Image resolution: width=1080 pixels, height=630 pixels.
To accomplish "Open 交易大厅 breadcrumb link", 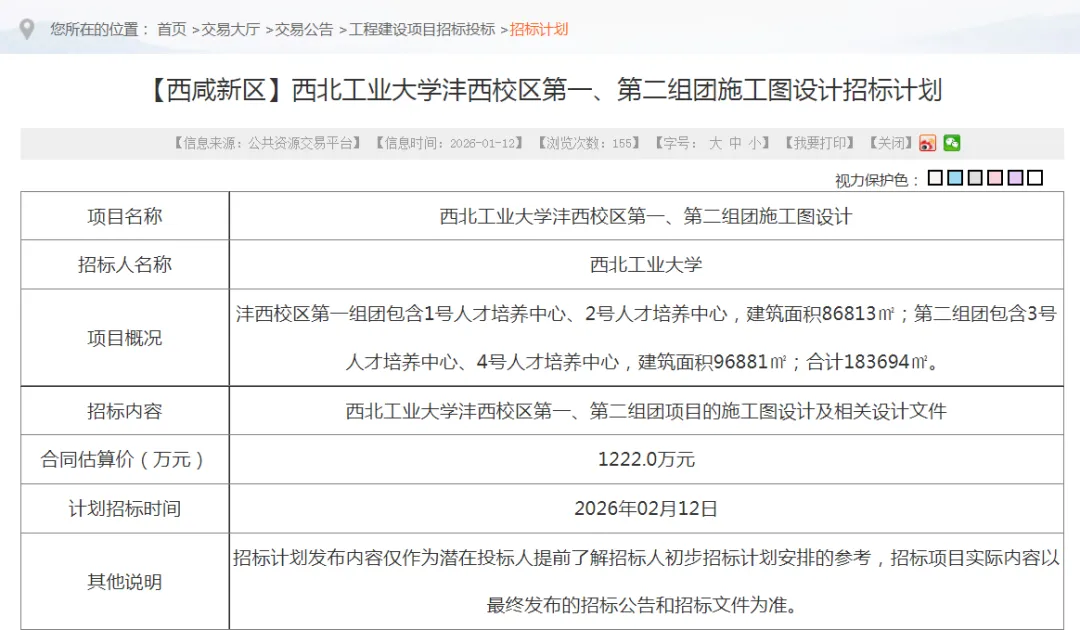I will tap(230, 30).
